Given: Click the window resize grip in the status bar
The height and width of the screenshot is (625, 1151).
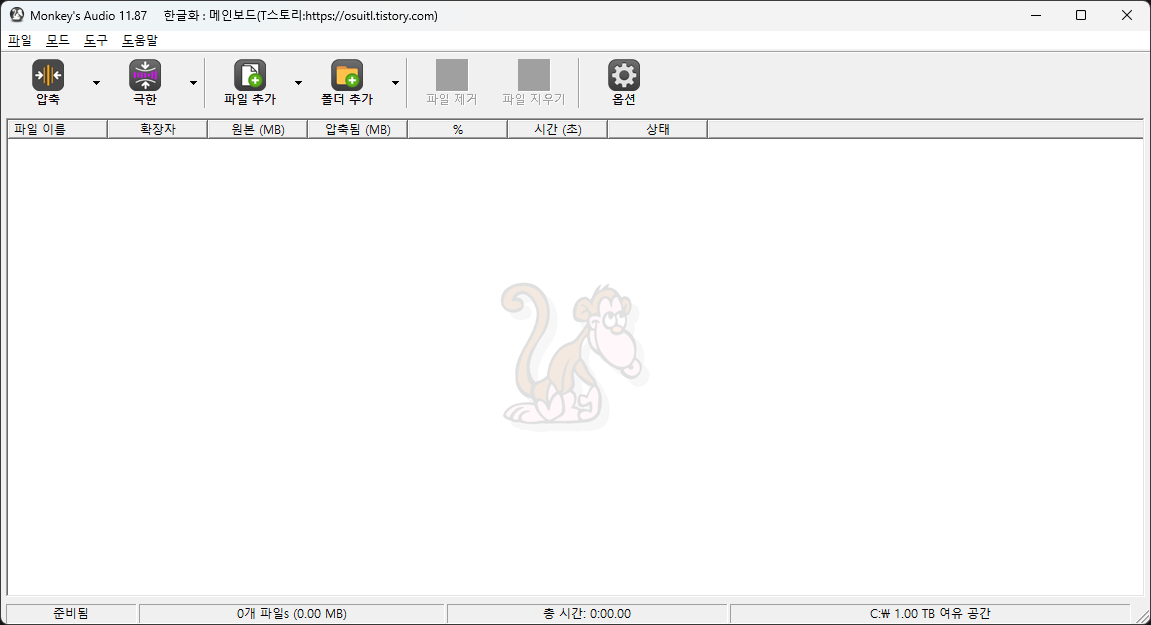Looking at the screenshot, I should point(1141,615).
